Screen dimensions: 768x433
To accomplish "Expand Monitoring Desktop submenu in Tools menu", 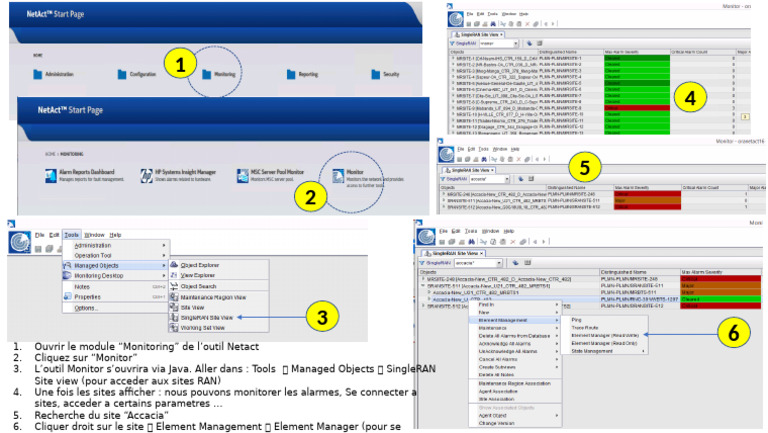I will [x=116, y=276].
